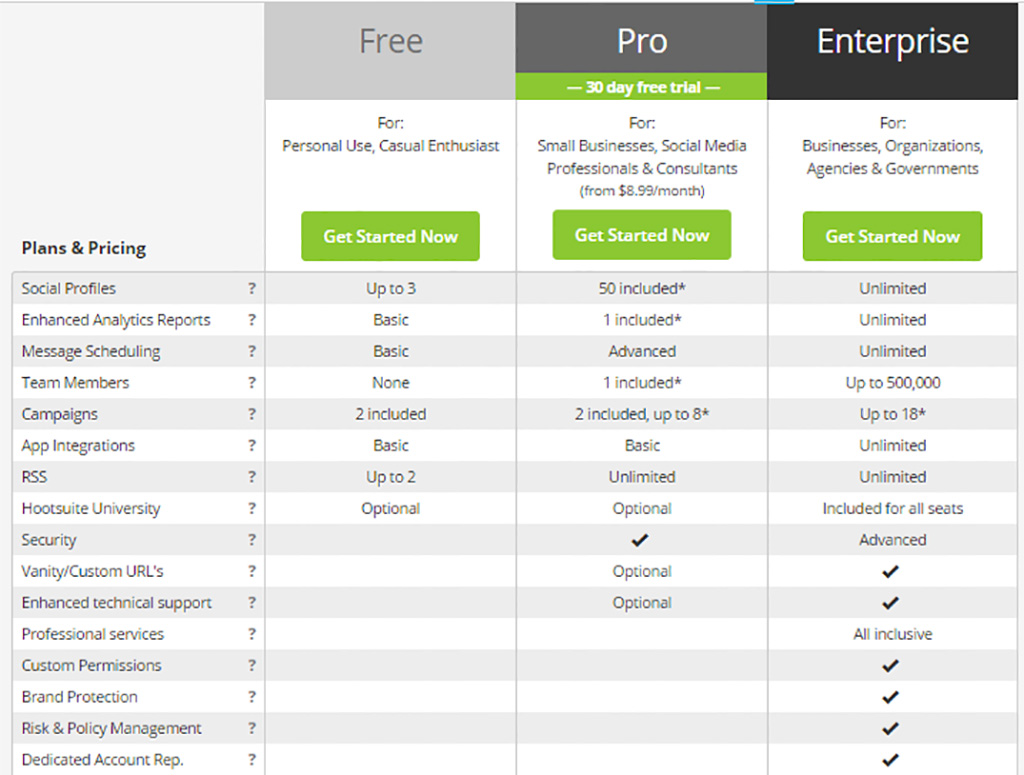Click the help icon beside Social Profiles

[x=252, y=289]
